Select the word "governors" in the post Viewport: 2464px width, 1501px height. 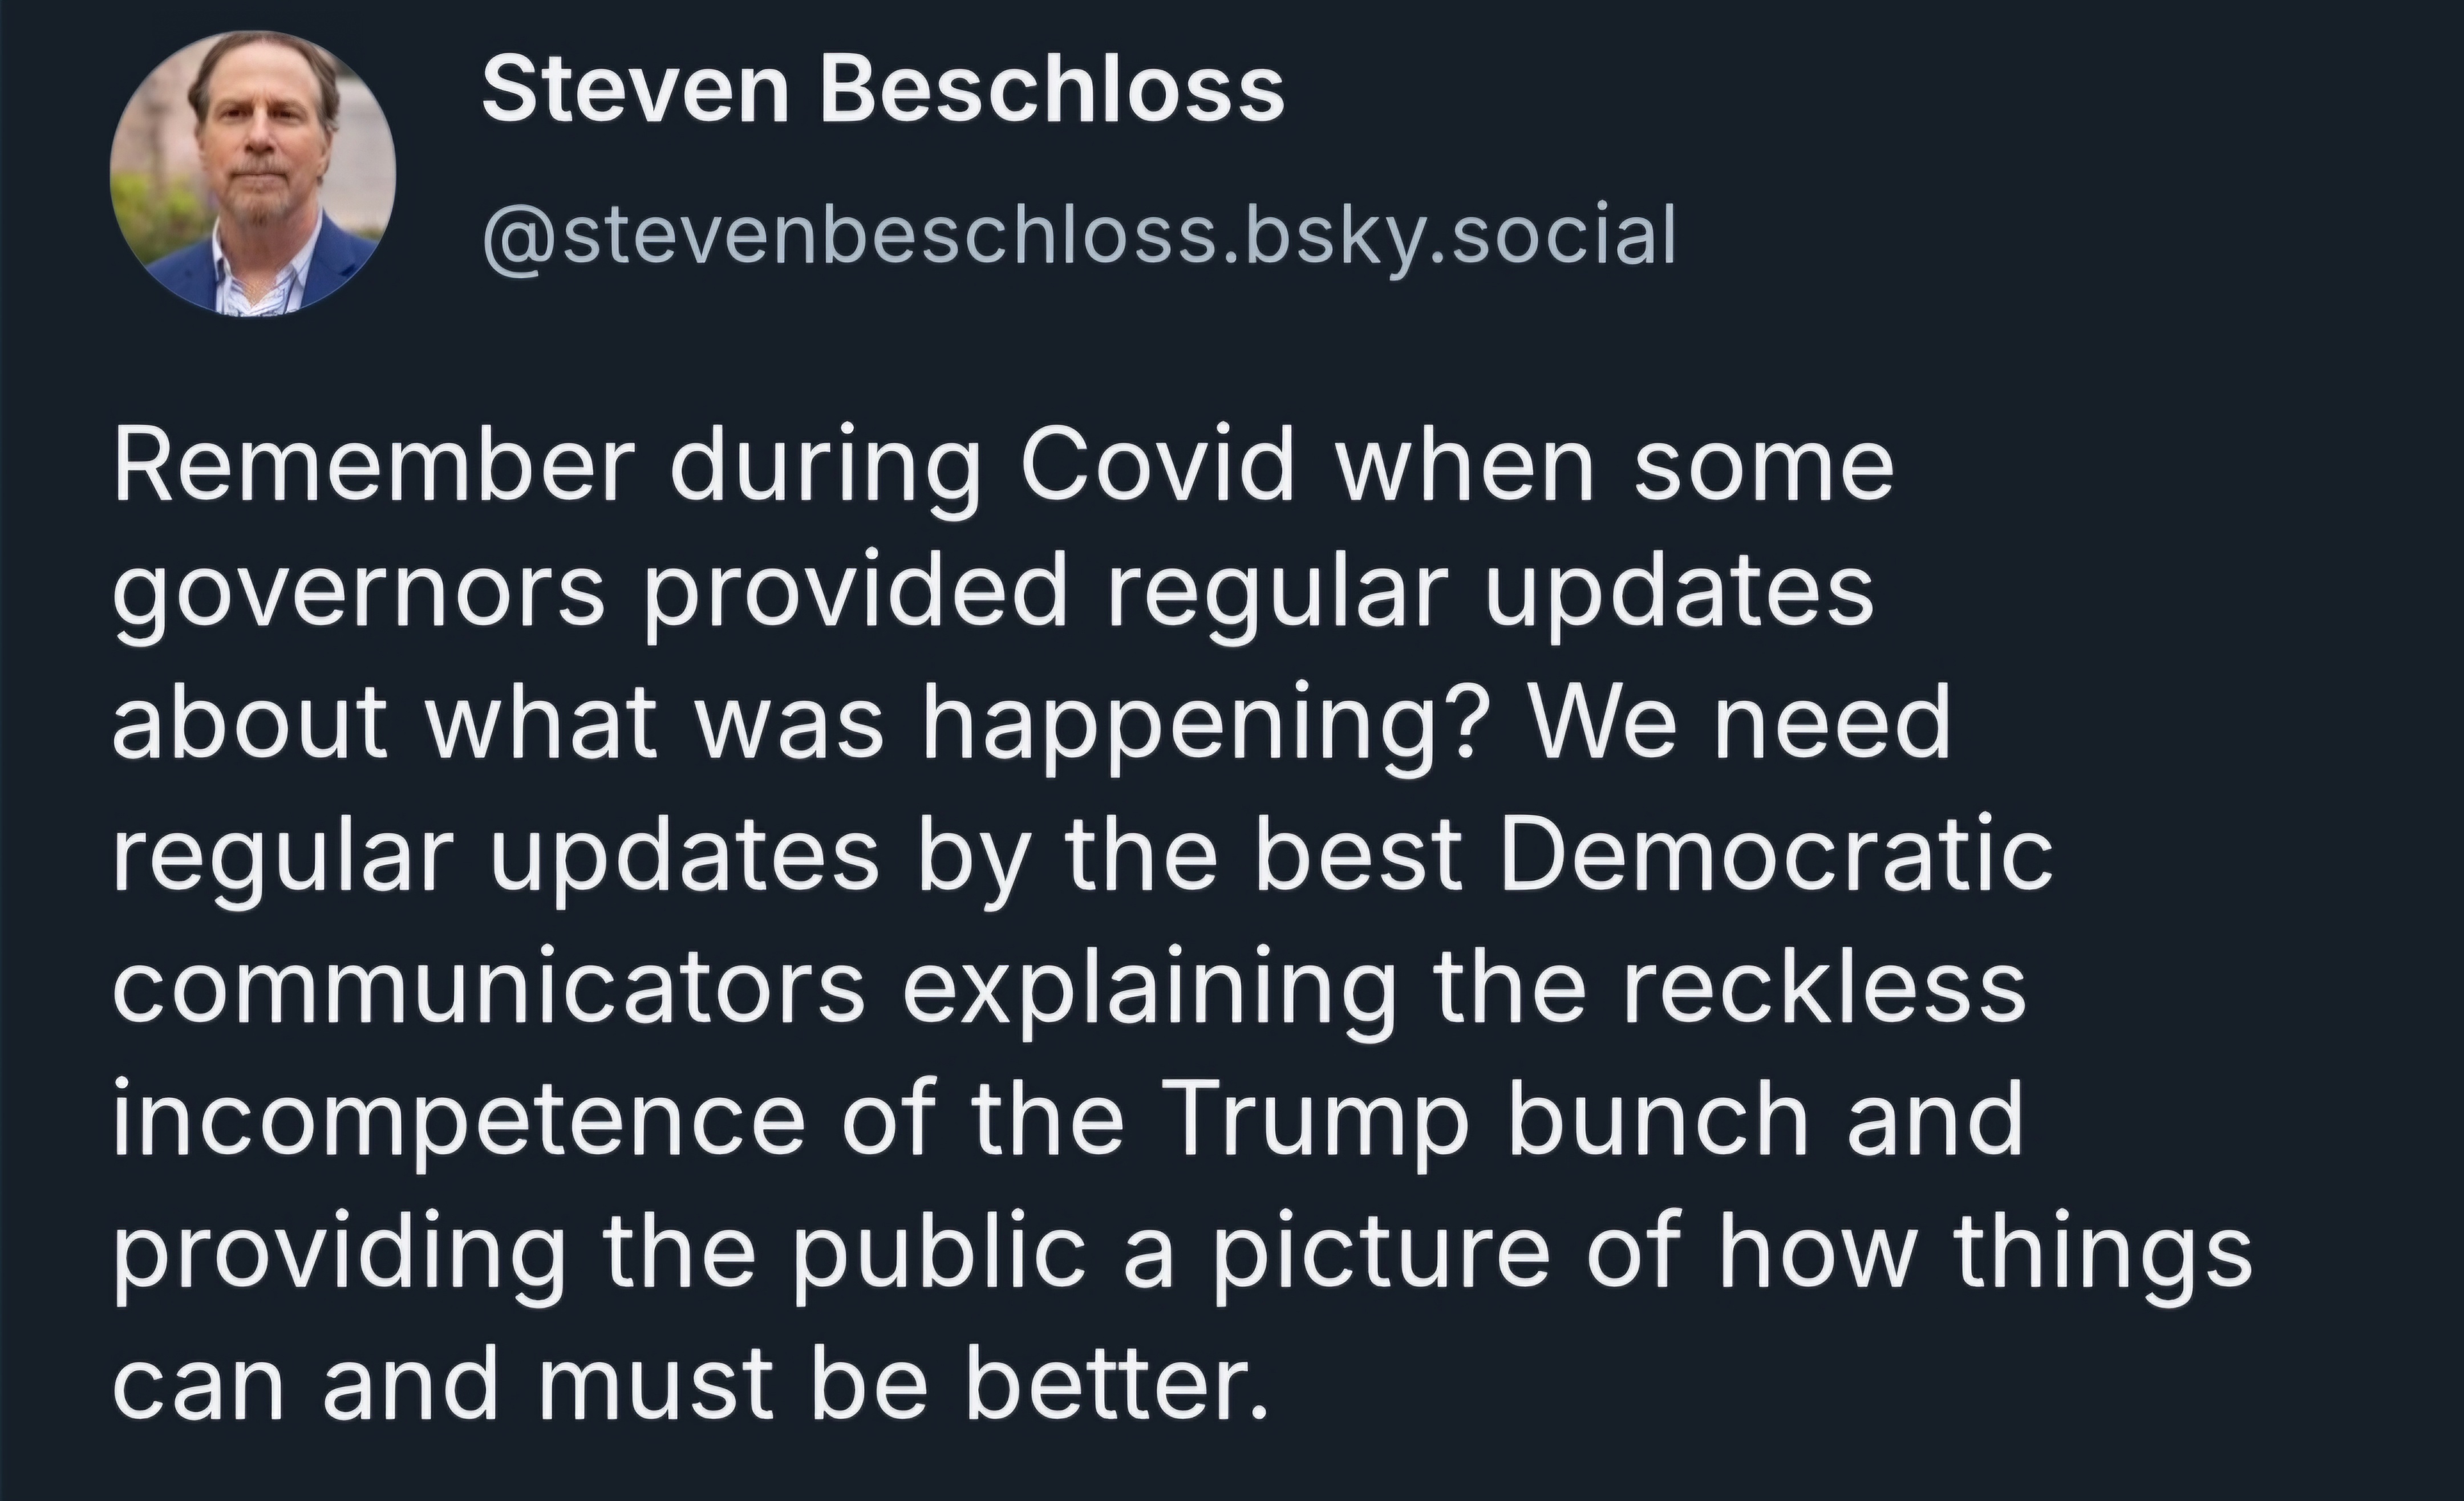[359, 598]
